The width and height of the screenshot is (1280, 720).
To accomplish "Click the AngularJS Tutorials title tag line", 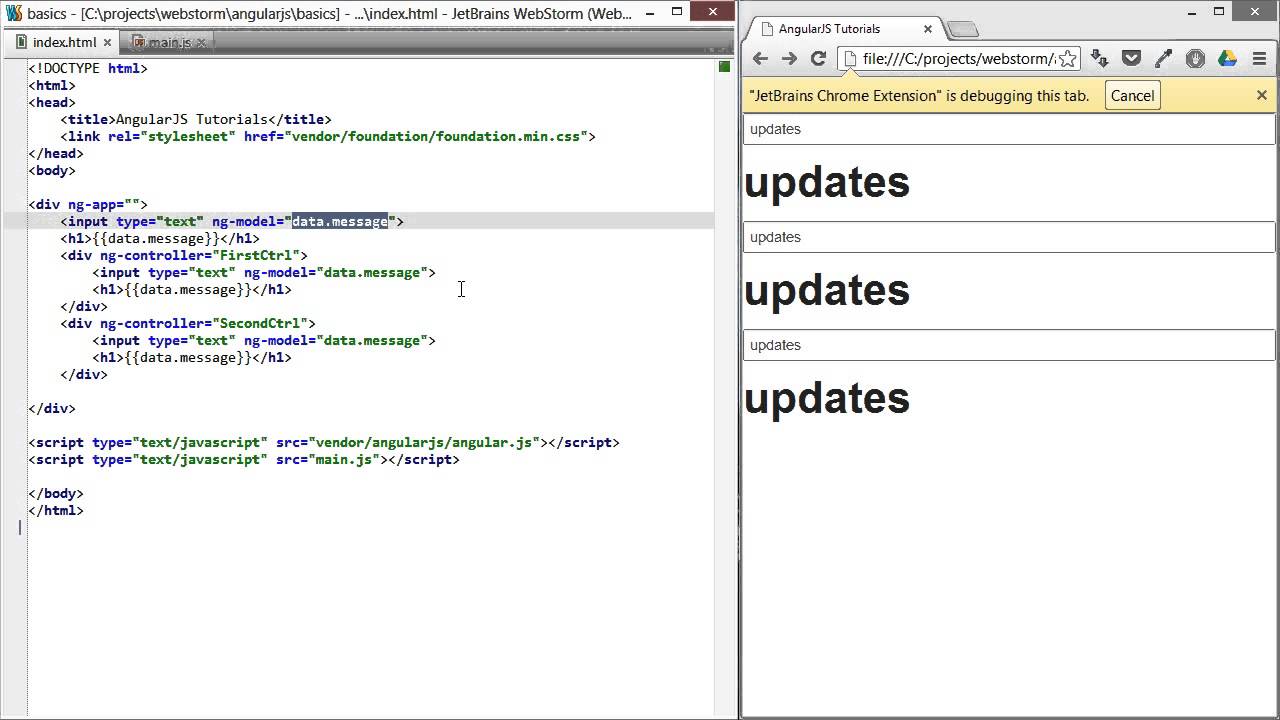I will (x=196, y=119).
